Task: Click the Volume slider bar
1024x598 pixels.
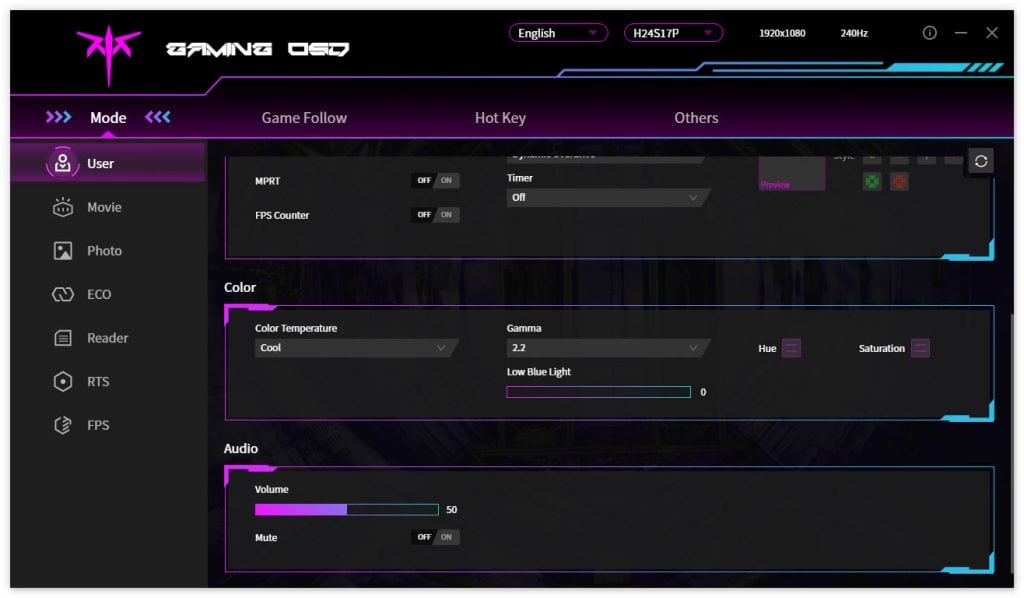Action: point(346,510)
